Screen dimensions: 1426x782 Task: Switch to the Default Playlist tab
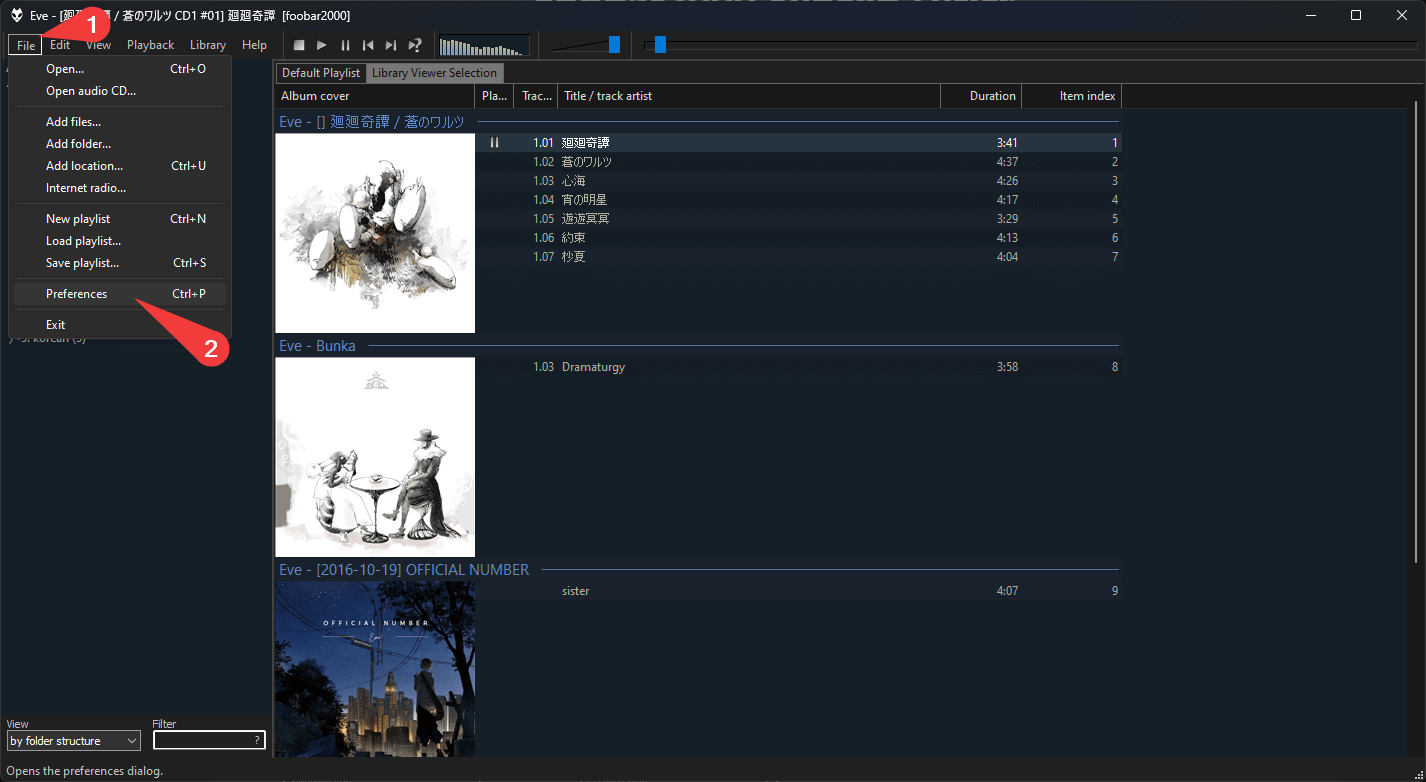coord(320,73)
